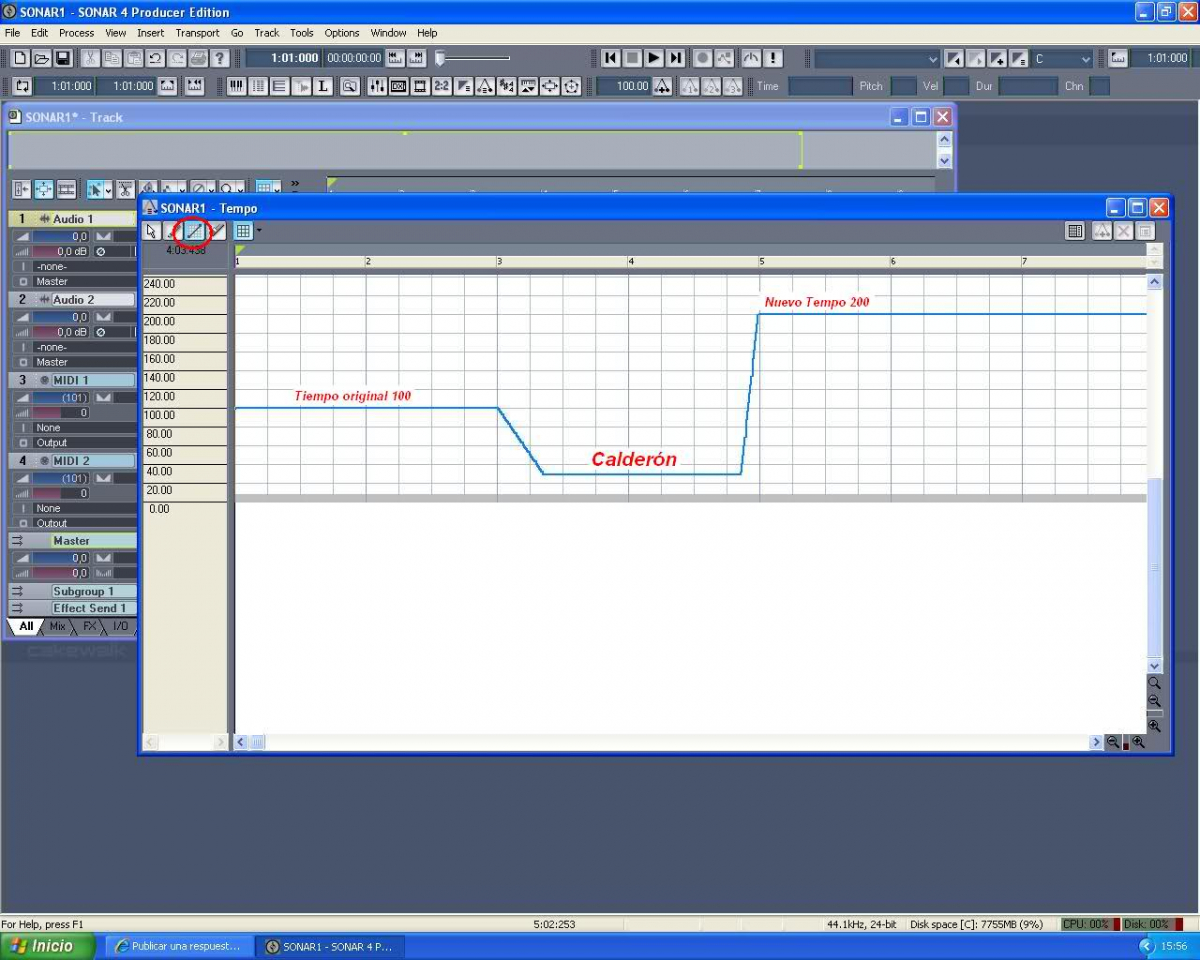Expand the snap grid options dropdown arrow
The width and height of the screenshot is (1200, 960).
pyautogui.click(x=260, y=231)
